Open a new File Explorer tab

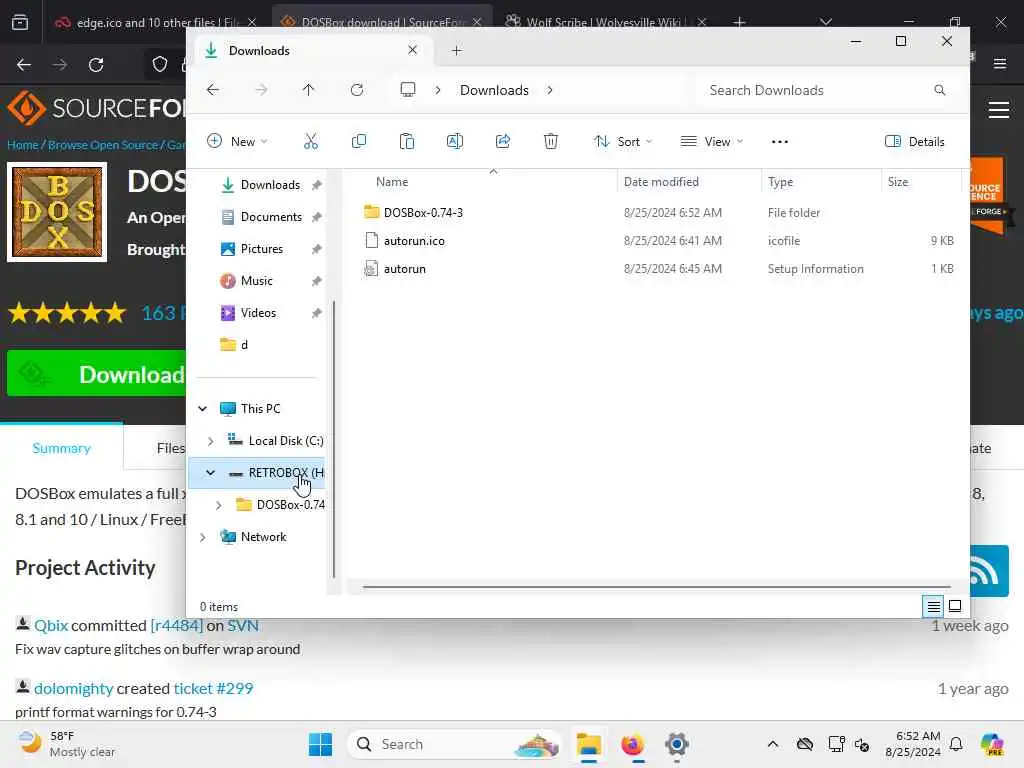456,50
